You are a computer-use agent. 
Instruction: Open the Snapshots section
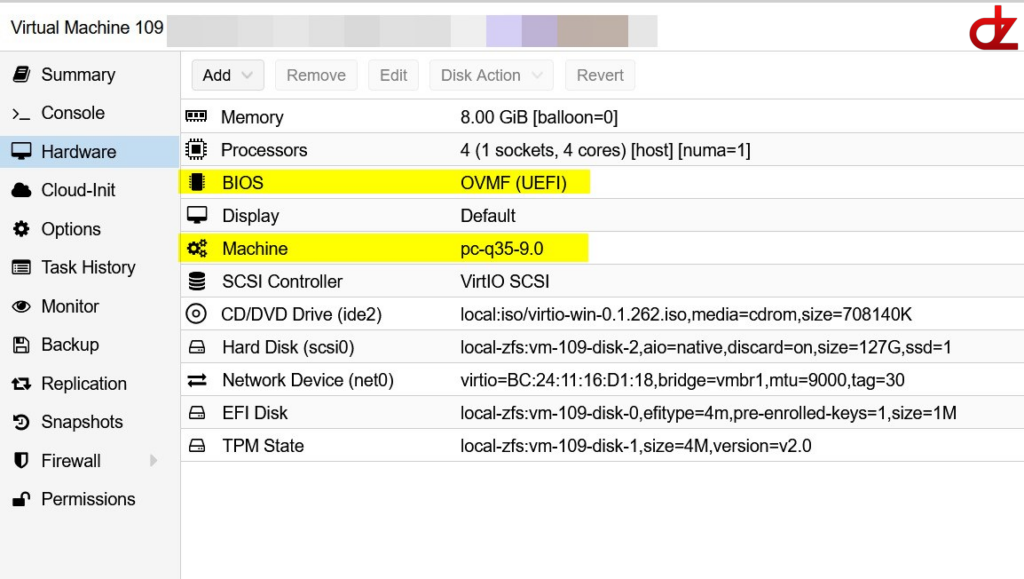[81, 422]
